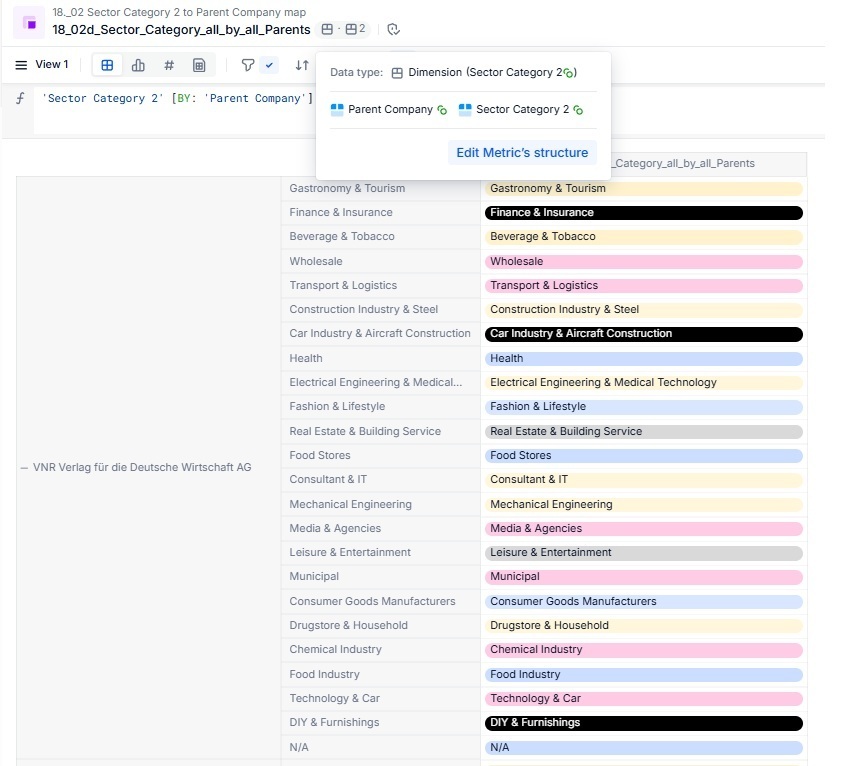Click the 'Consumer Goods Manufacturers' row label

(x=372, y=601)
